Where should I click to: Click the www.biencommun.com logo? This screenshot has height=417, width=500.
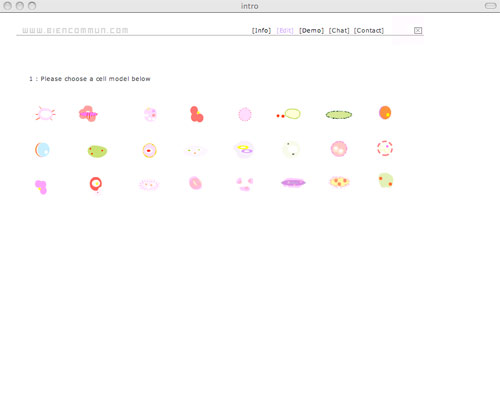tap(75, 31)
